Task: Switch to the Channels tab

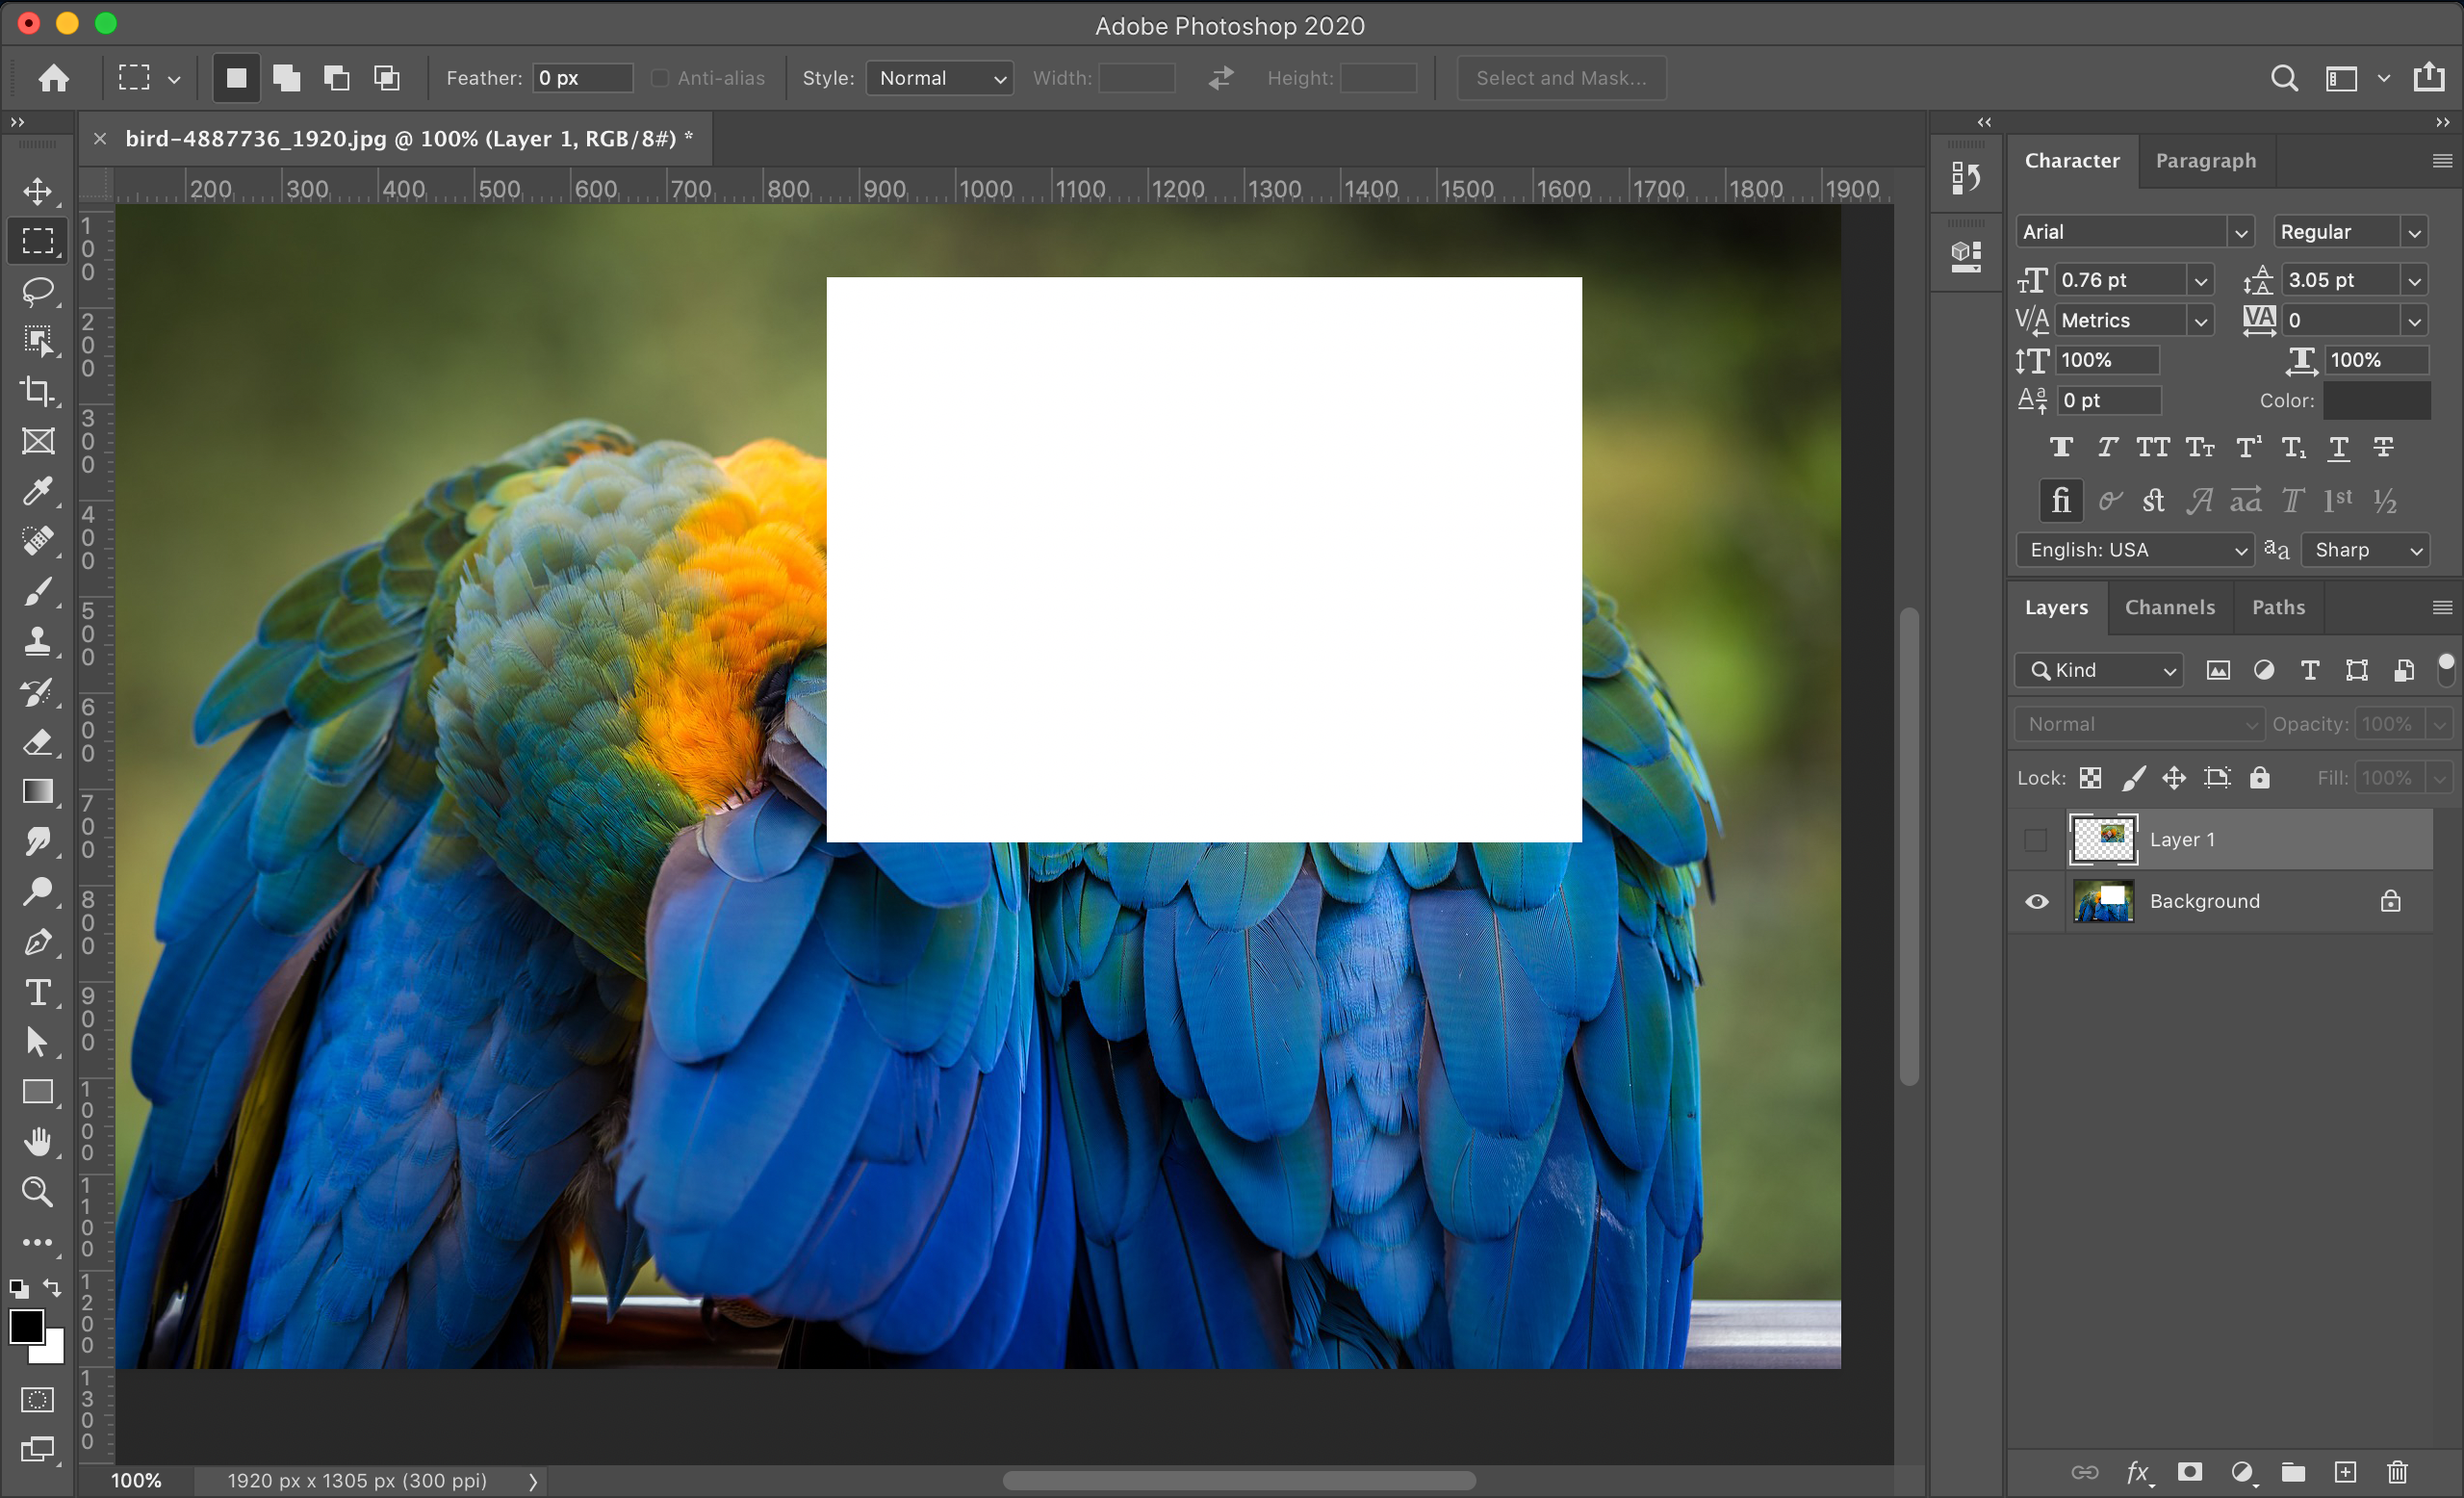Action: coord(2169,607)
